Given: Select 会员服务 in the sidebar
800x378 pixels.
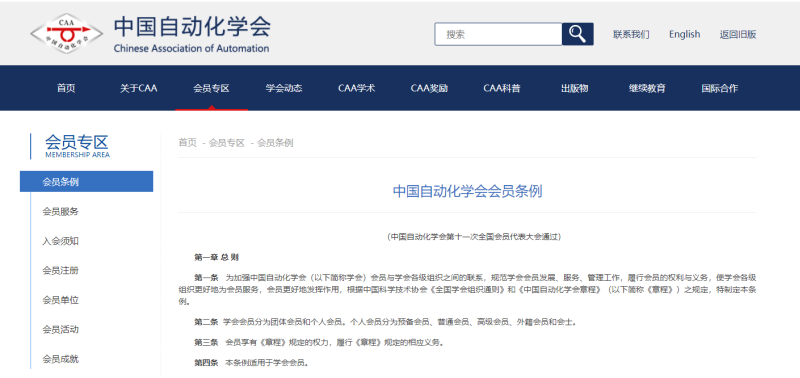Looking at the screenshot, I should pyautogui.click(x=61, y=211).
